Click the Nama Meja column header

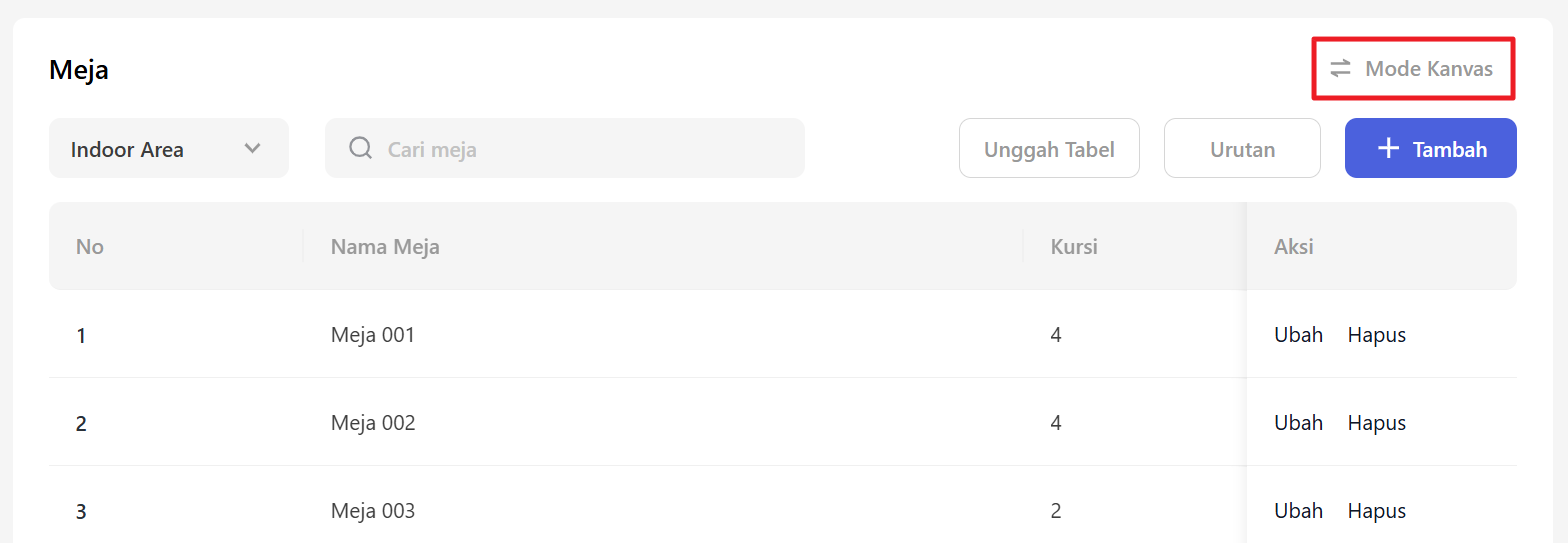point(385,246)
